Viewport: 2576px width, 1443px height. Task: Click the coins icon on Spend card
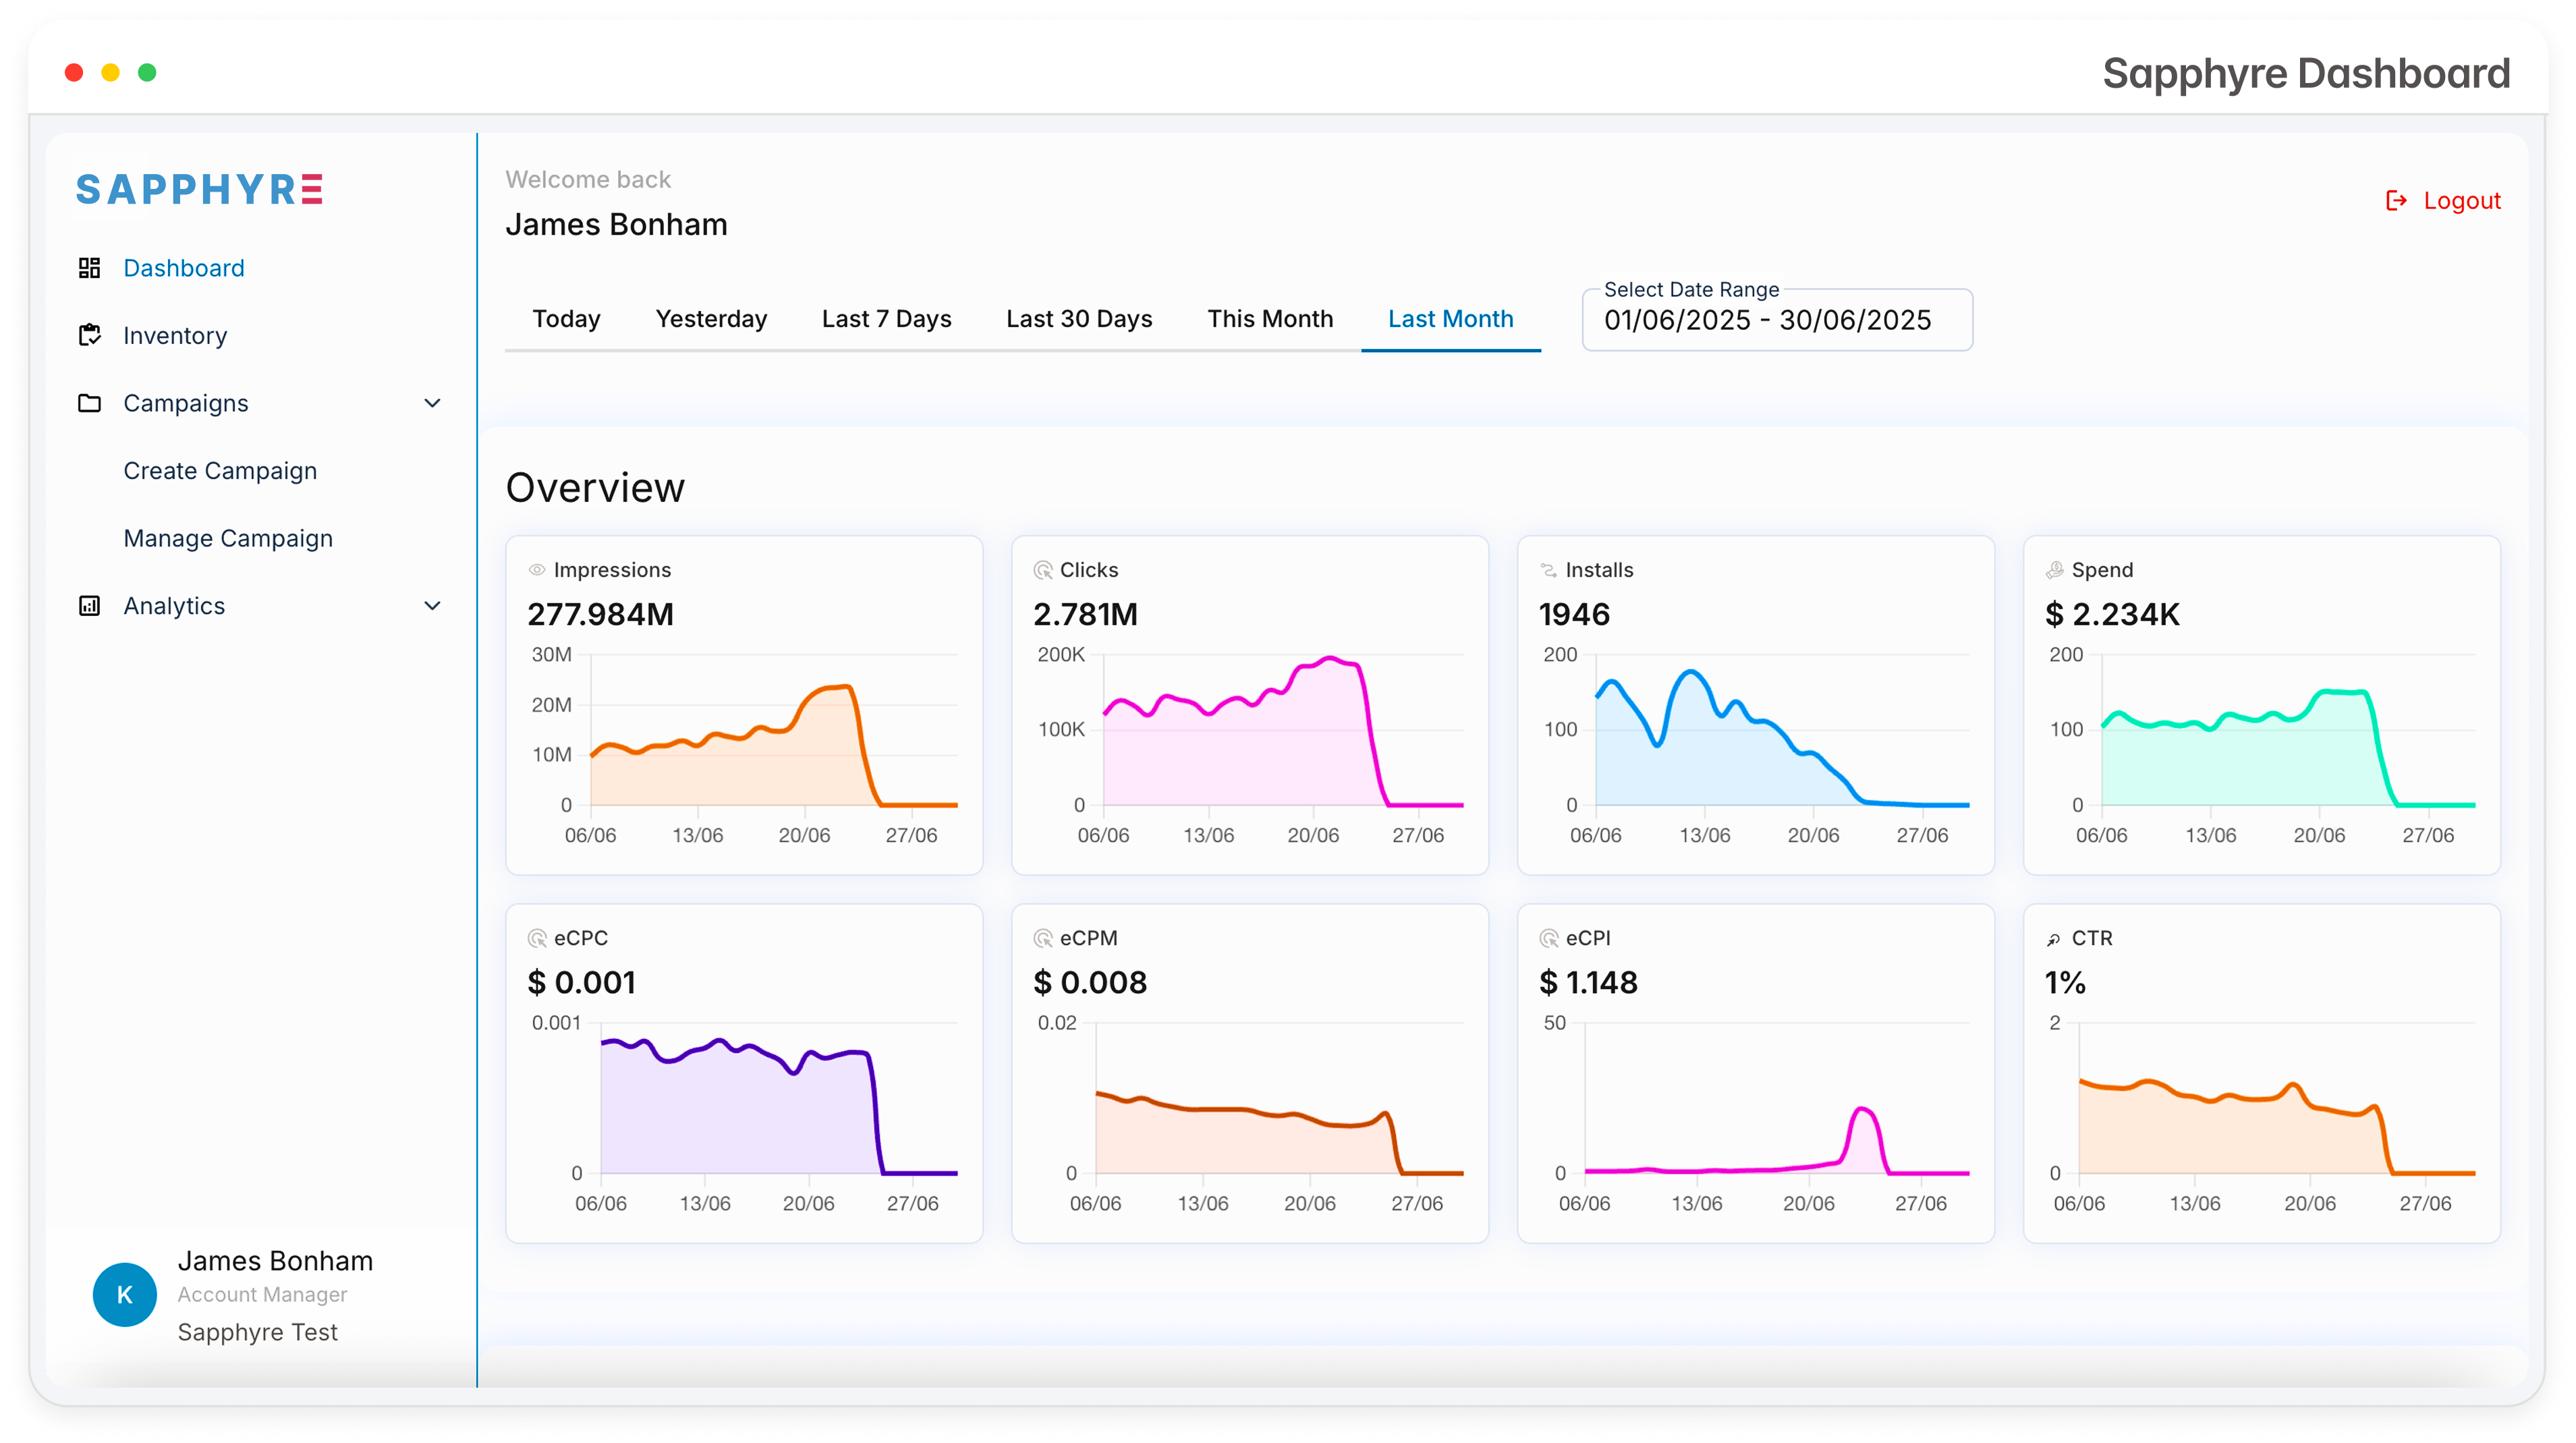click(x=2055, y=569)
